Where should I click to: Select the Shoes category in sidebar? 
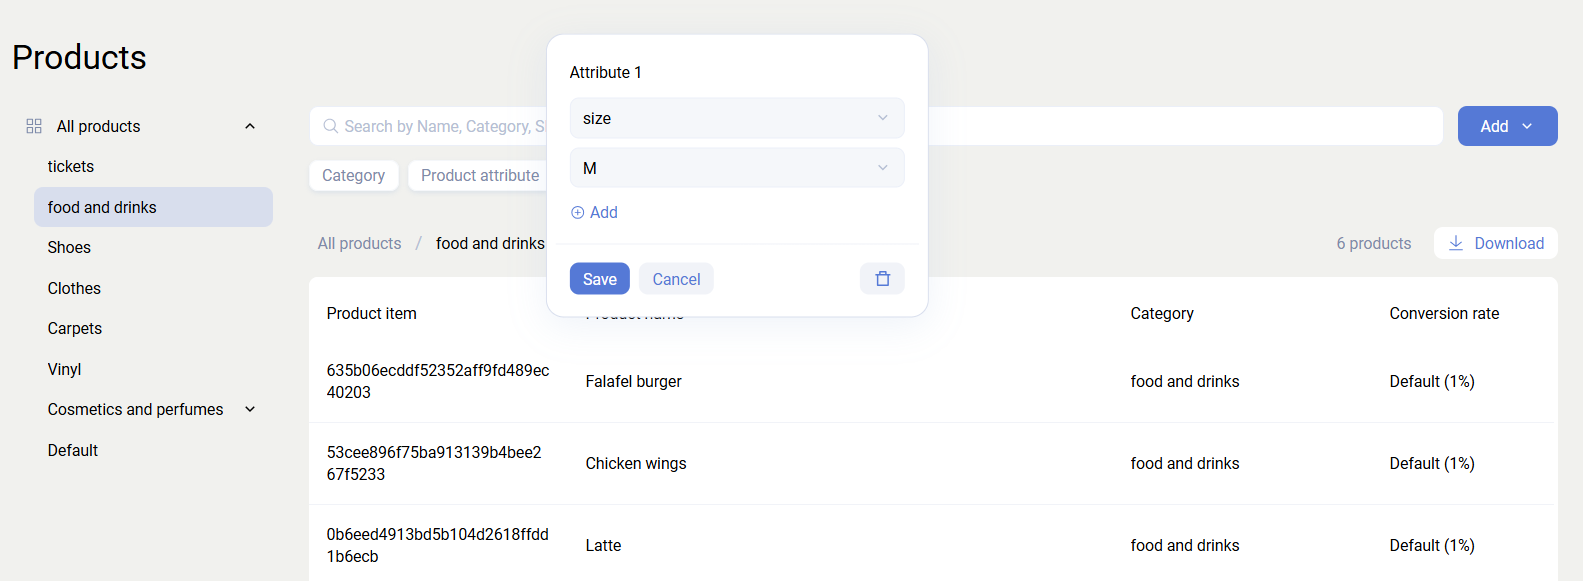69,247
